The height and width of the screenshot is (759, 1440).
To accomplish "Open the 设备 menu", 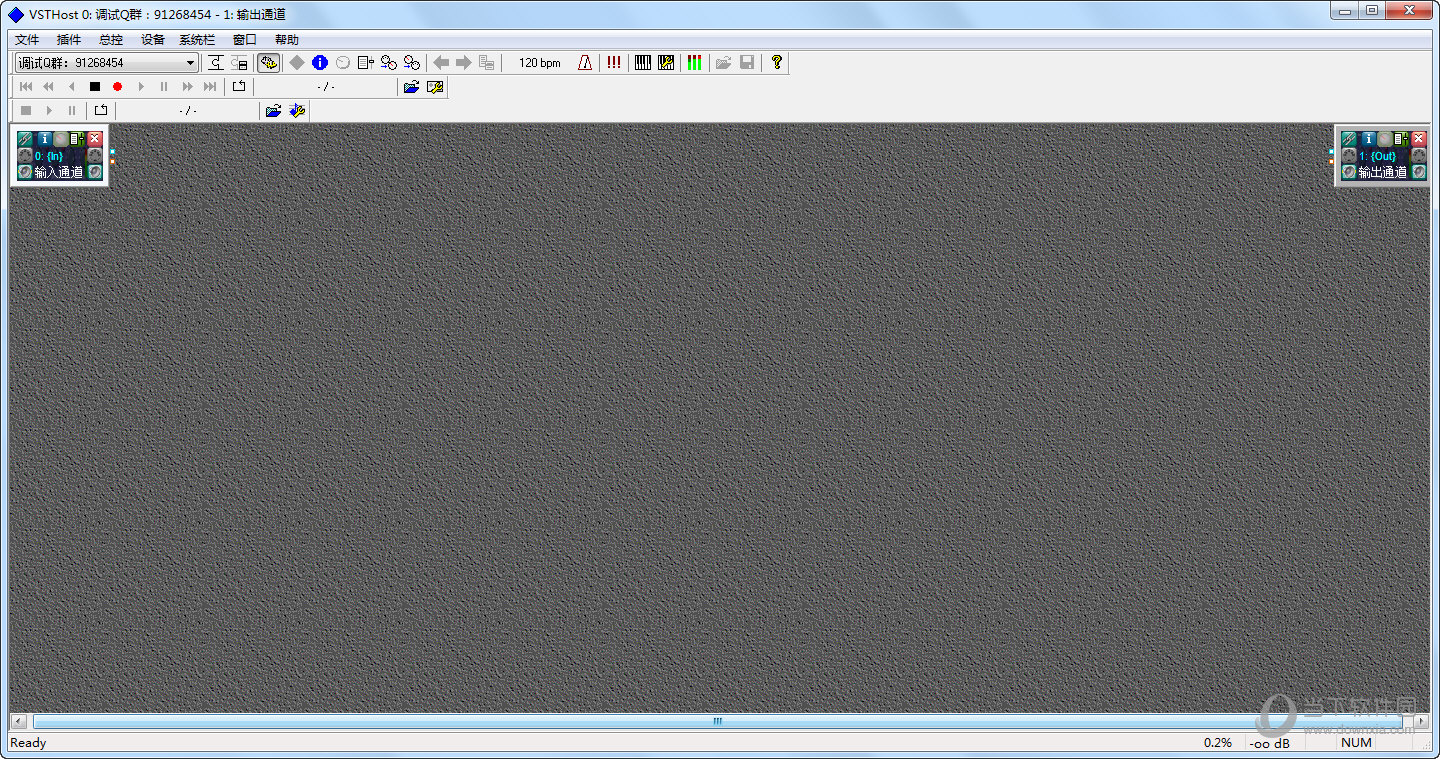I will pyautogui.click(x=153, y=40).
